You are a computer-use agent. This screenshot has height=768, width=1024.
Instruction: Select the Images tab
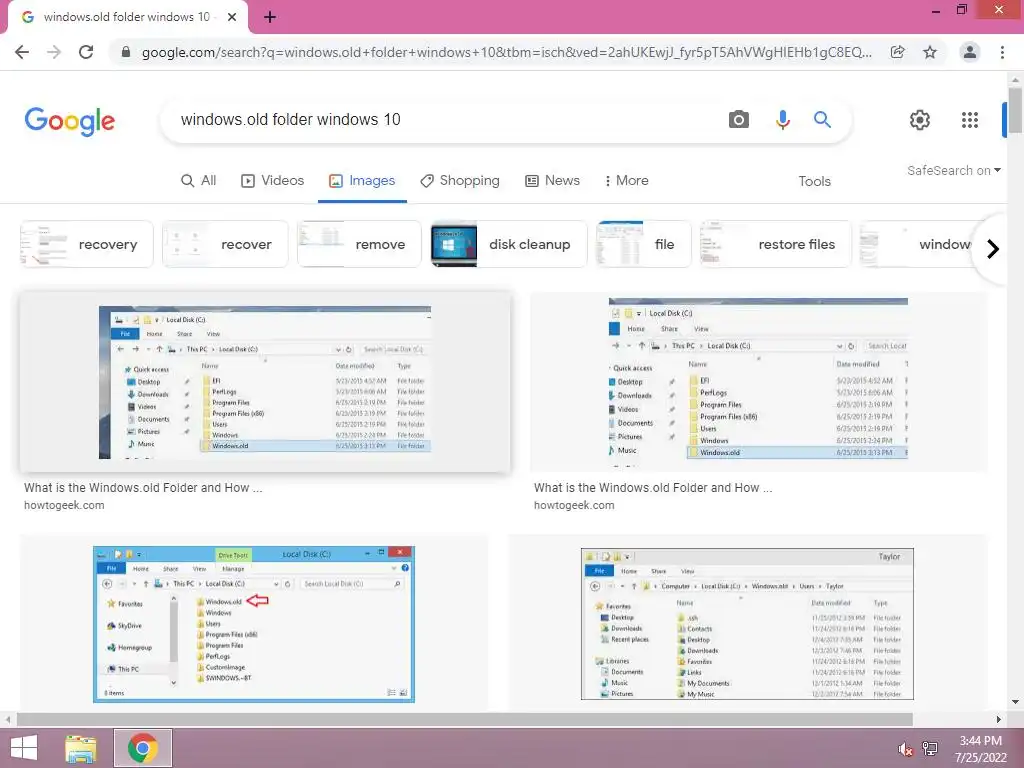click(x=362, y=181)
